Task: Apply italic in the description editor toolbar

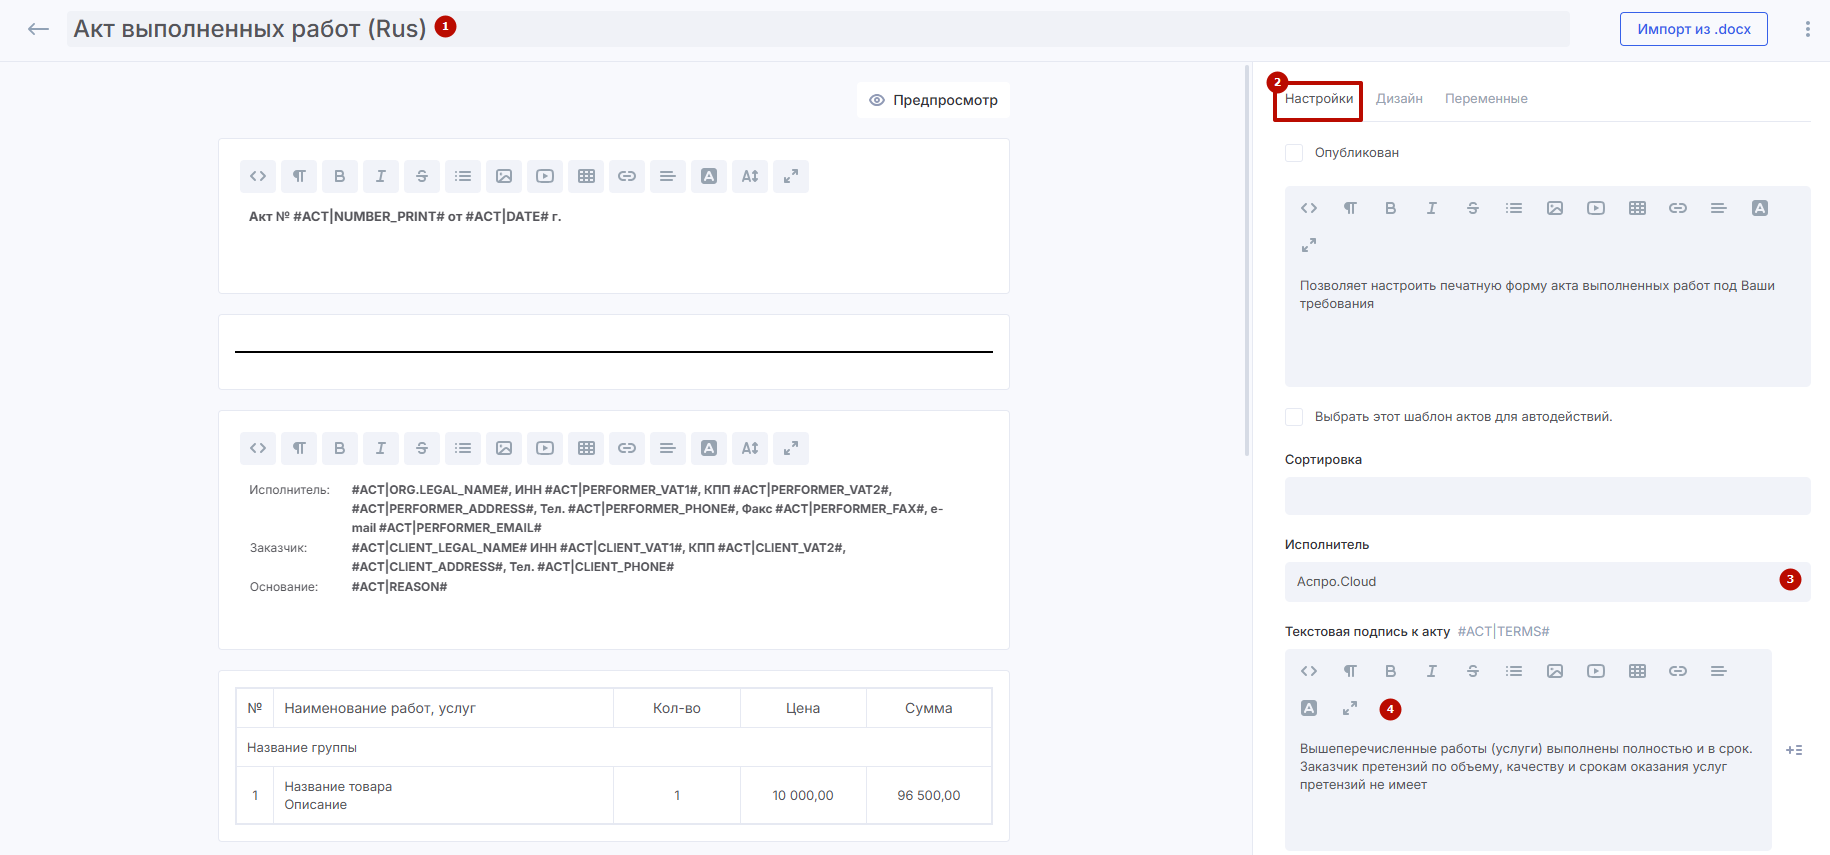Action: click(x=1431, y=208)
